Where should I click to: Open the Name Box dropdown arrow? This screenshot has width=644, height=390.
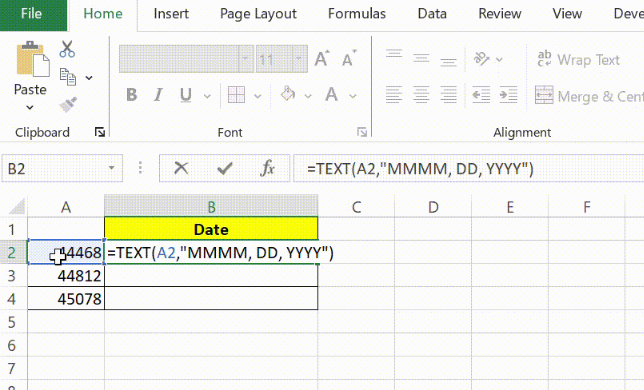[111, 168]
